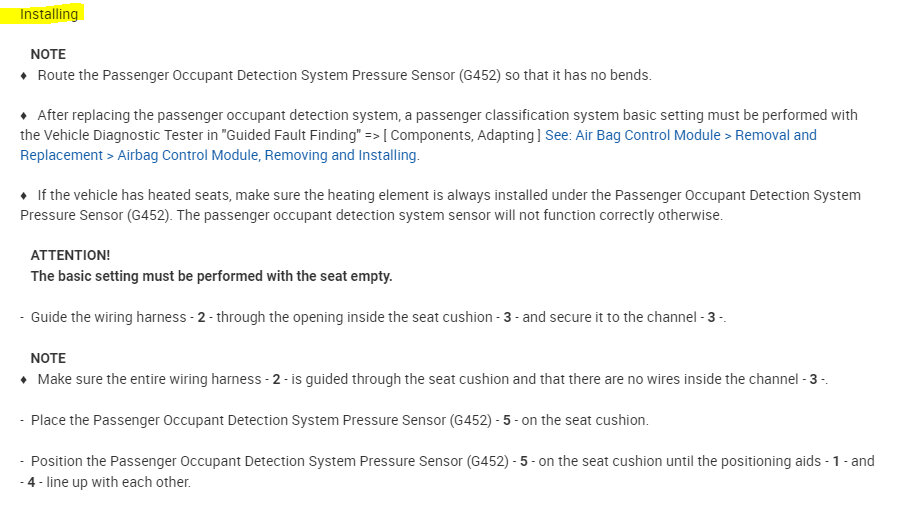Click the diamond bullet before "Make sure the entire"

pyautogui.click(x=24, y=379)
